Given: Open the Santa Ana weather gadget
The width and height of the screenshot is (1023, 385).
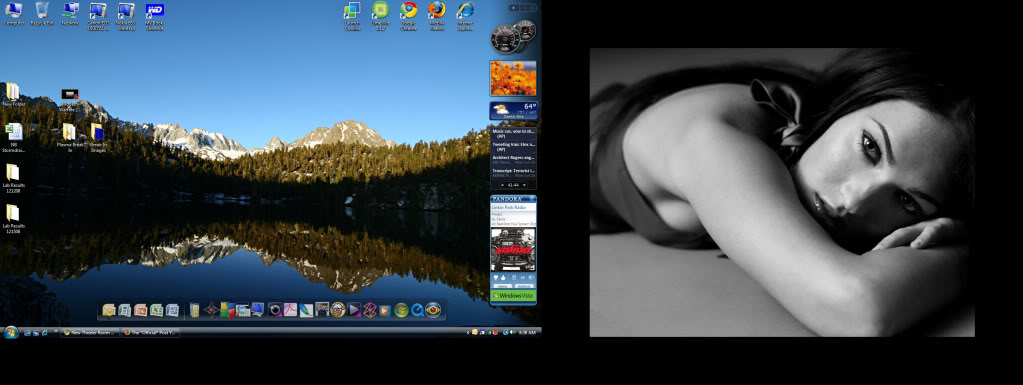Looking at the screenshot, I should pyautogui.click(x=513, y=110).
